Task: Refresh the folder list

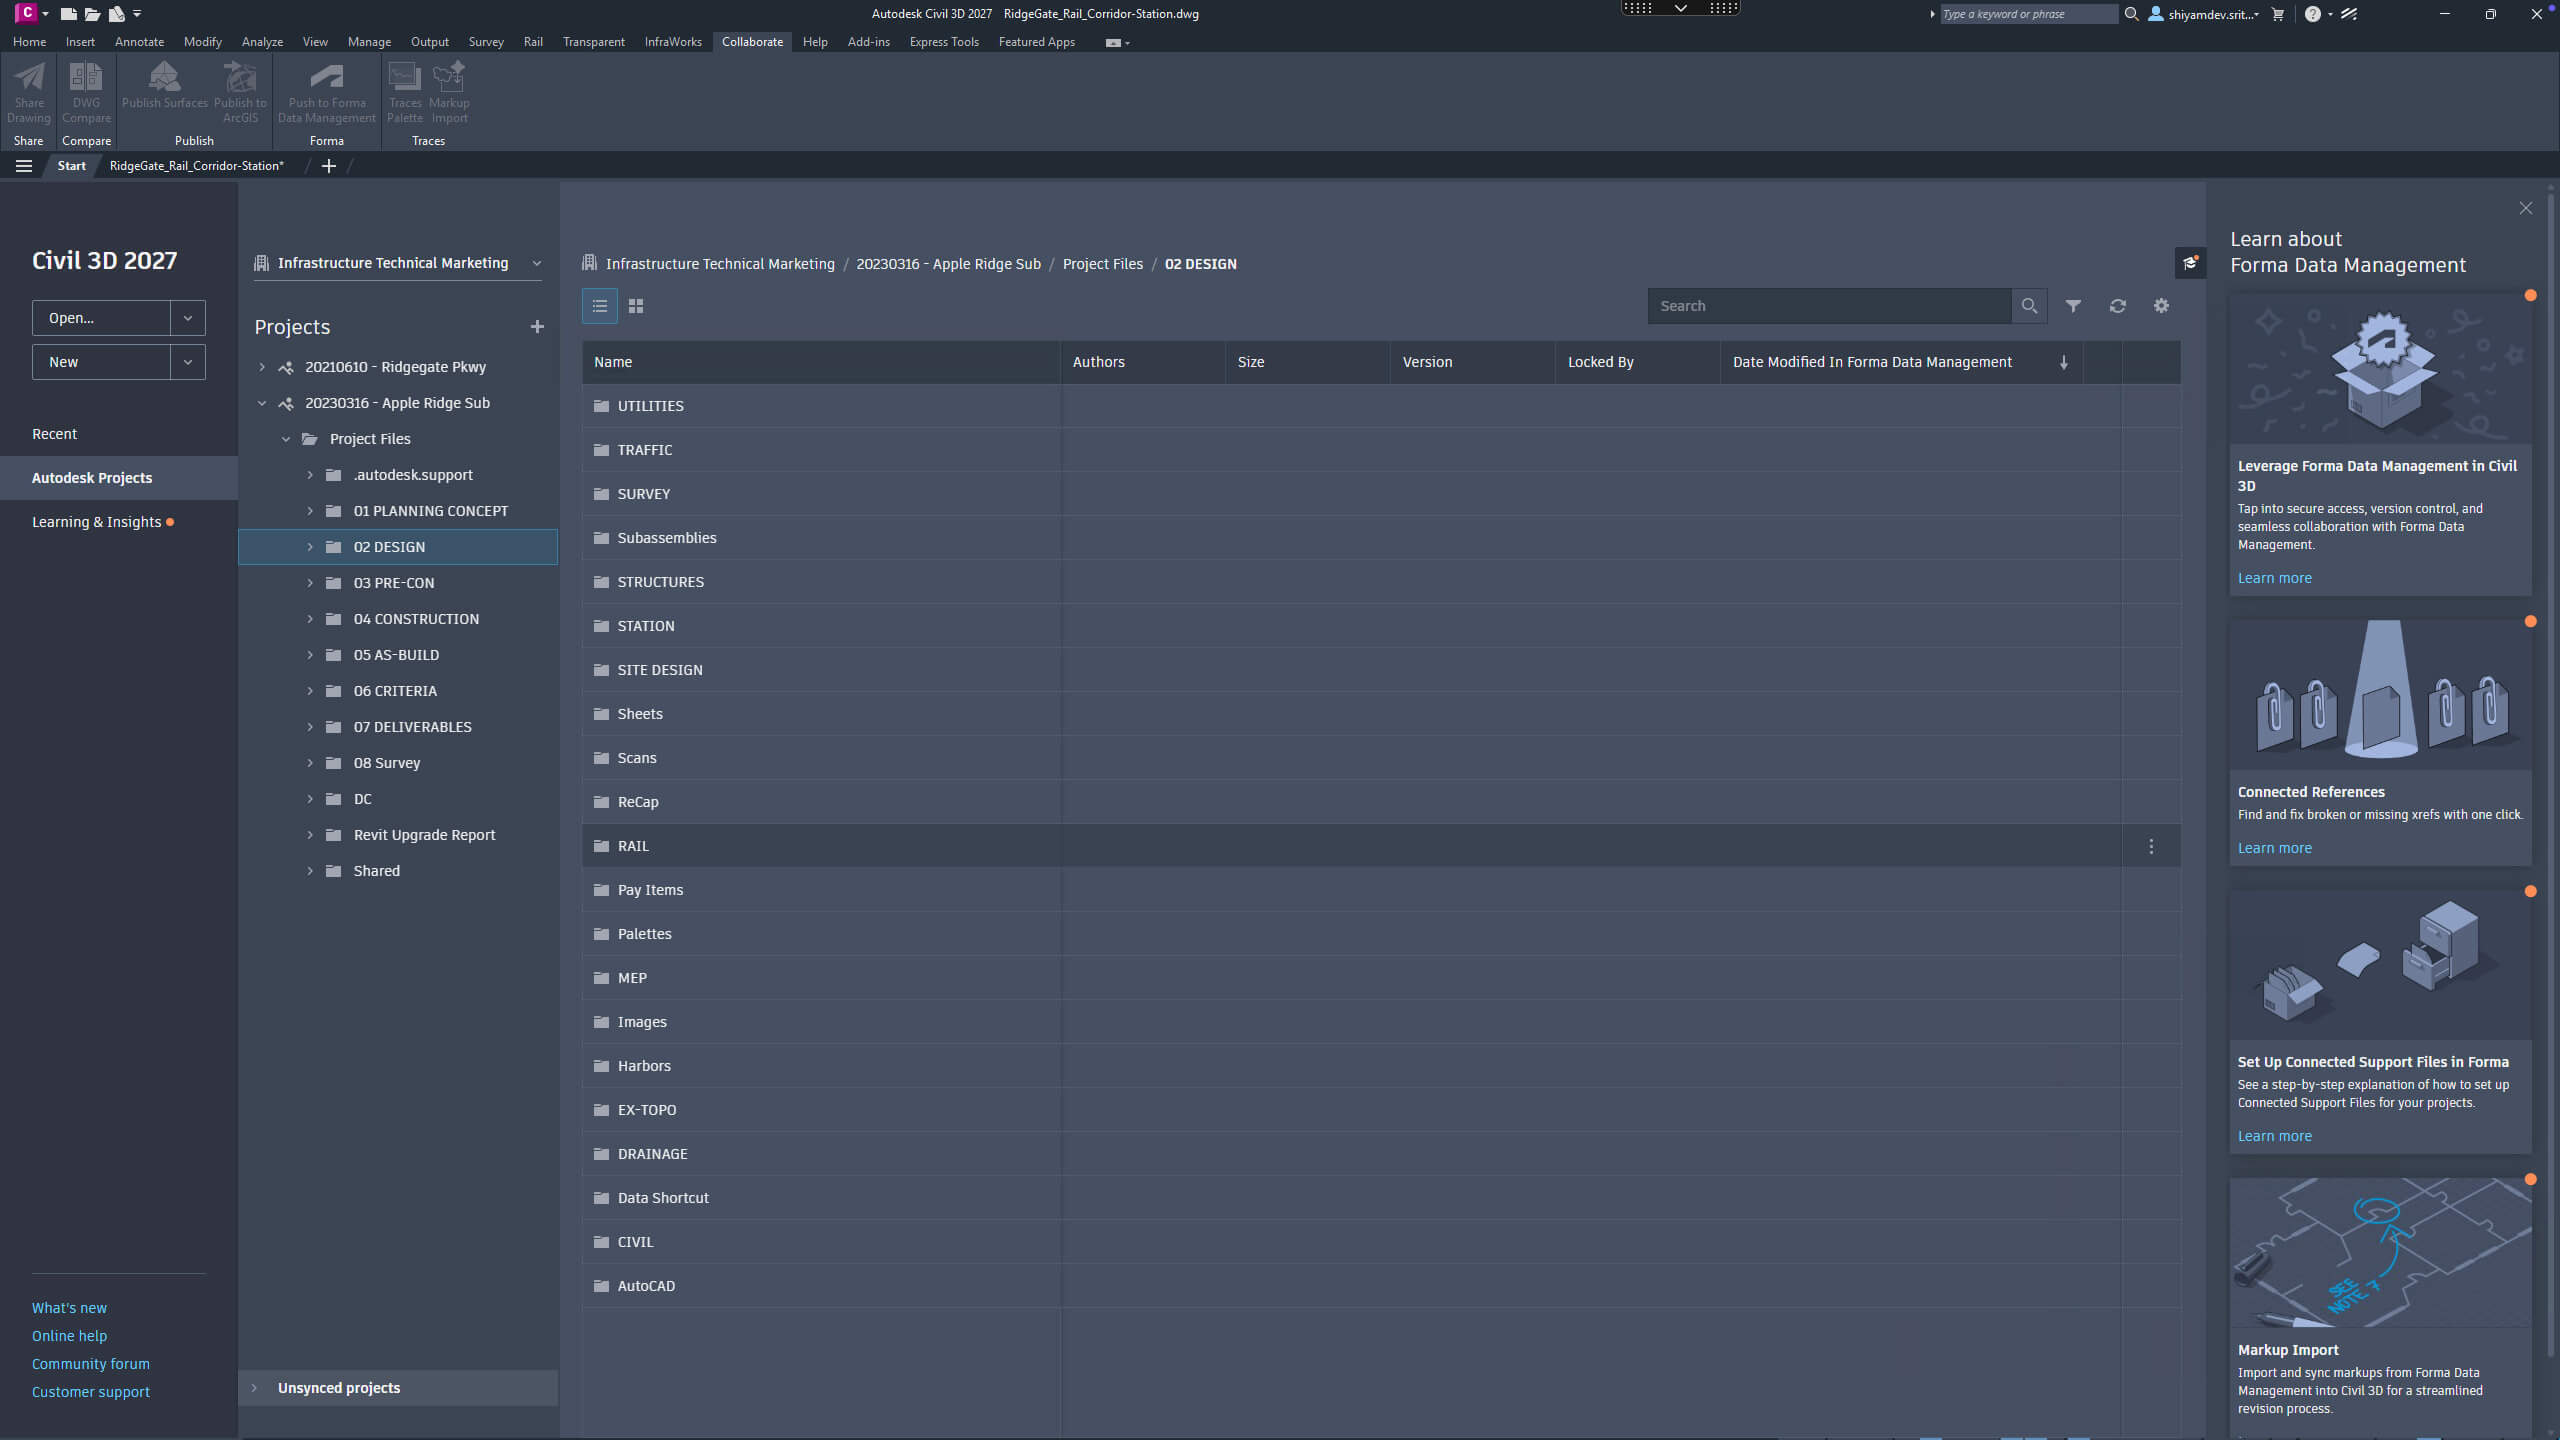Action: click(2118, 306)
